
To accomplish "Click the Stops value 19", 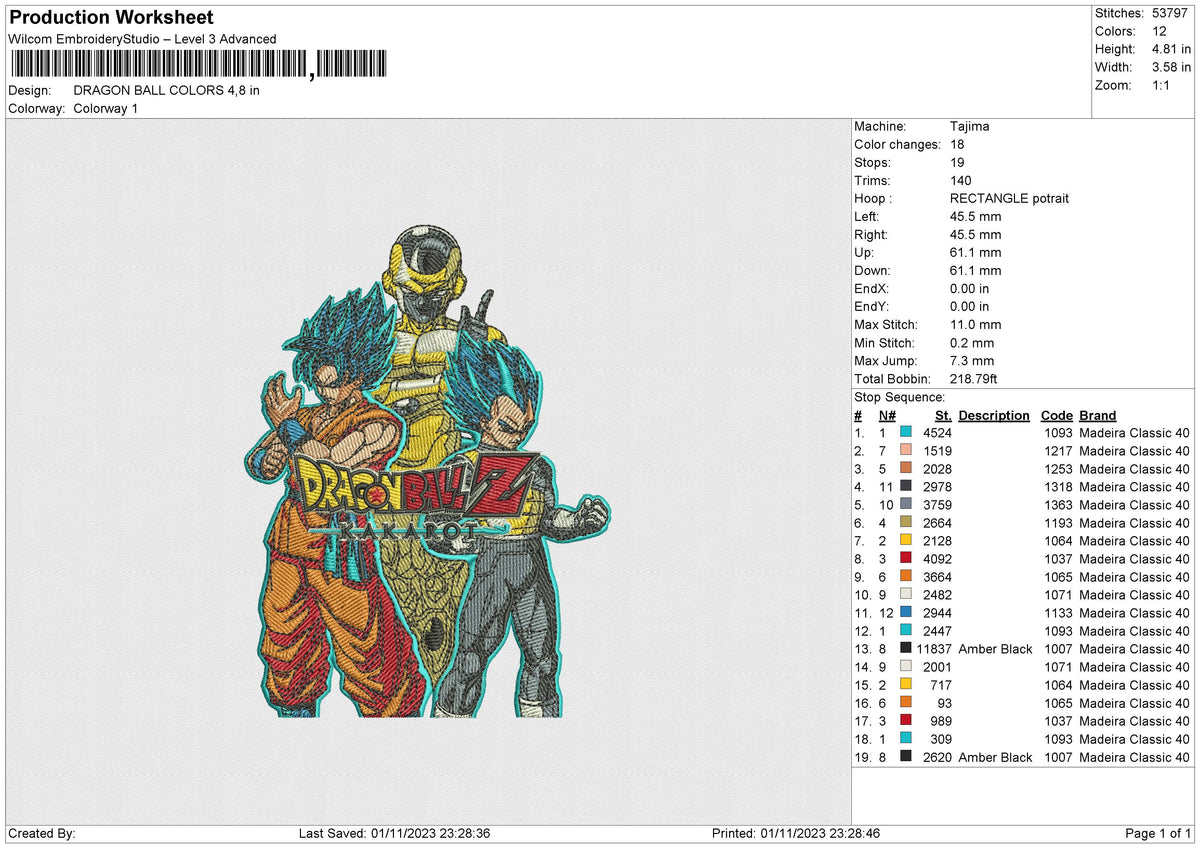I will click(x=957, y=163).
